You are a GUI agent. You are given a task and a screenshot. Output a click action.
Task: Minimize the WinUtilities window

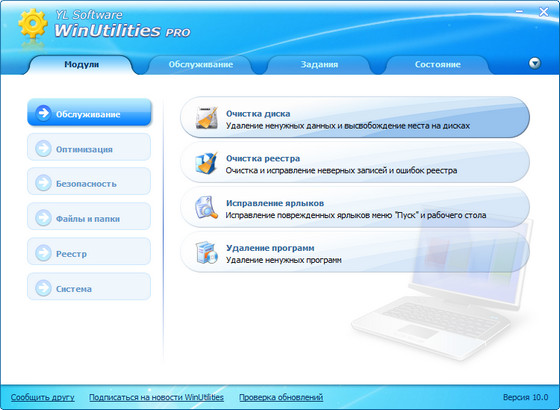click(519, 12)
